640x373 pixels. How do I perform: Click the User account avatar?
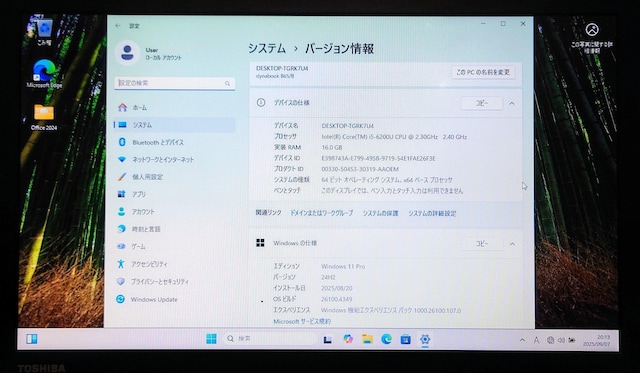(x=127, y=53)
